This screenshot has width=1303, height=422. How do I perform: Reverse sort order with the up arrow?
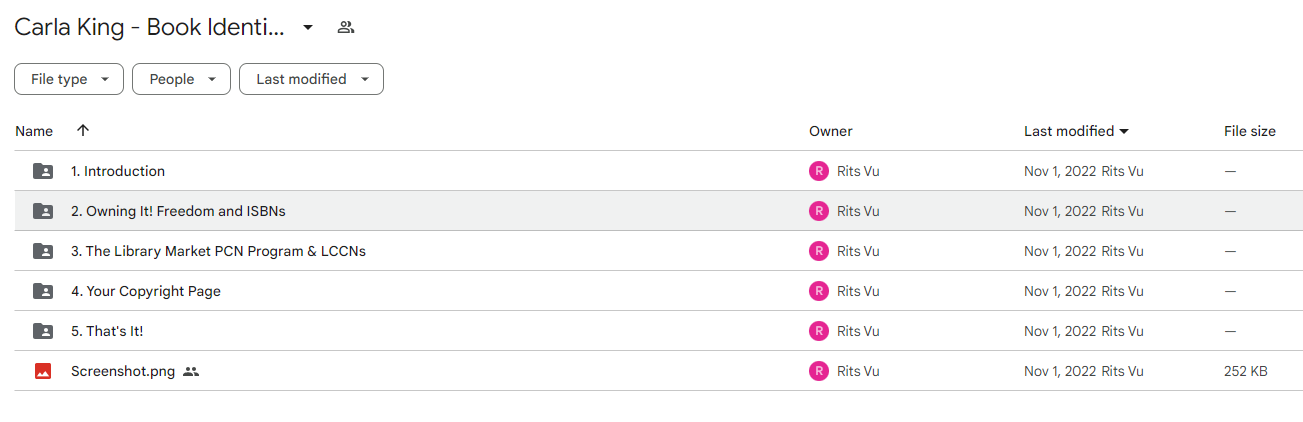tap(83, 131)
